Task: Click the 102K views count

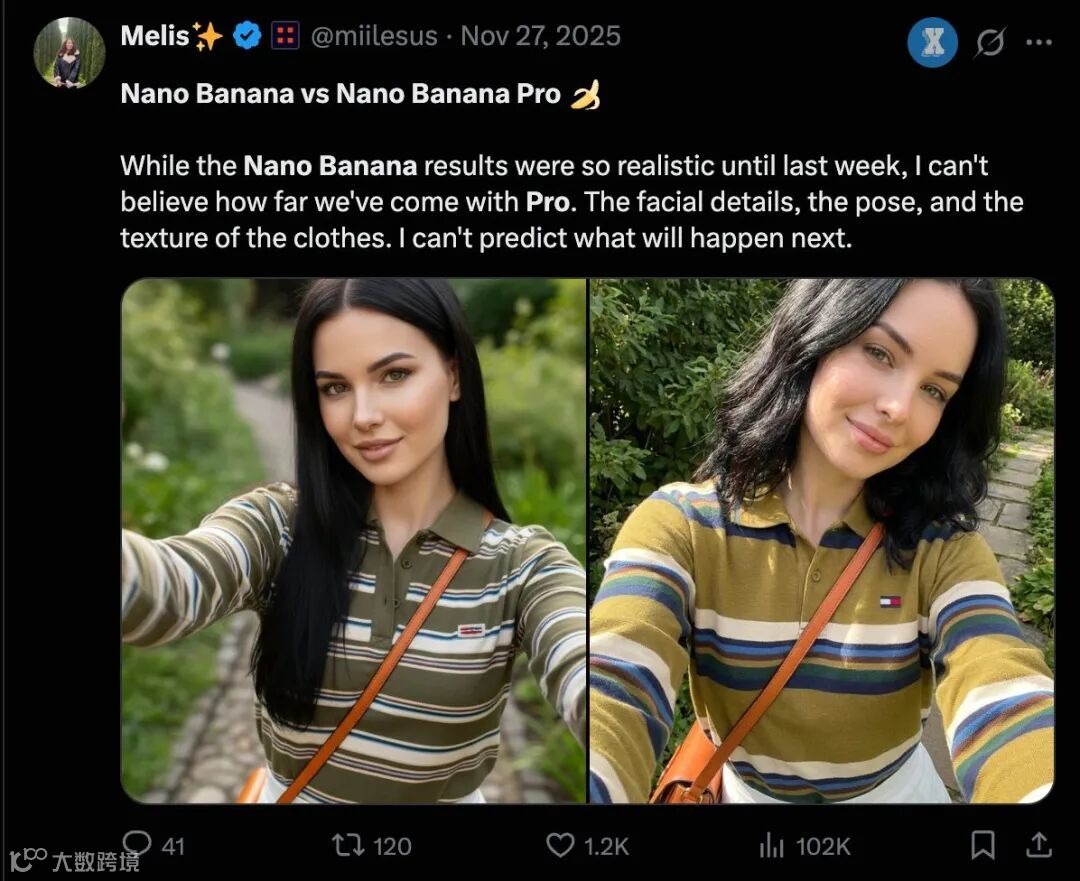Action: click(823, 846)
